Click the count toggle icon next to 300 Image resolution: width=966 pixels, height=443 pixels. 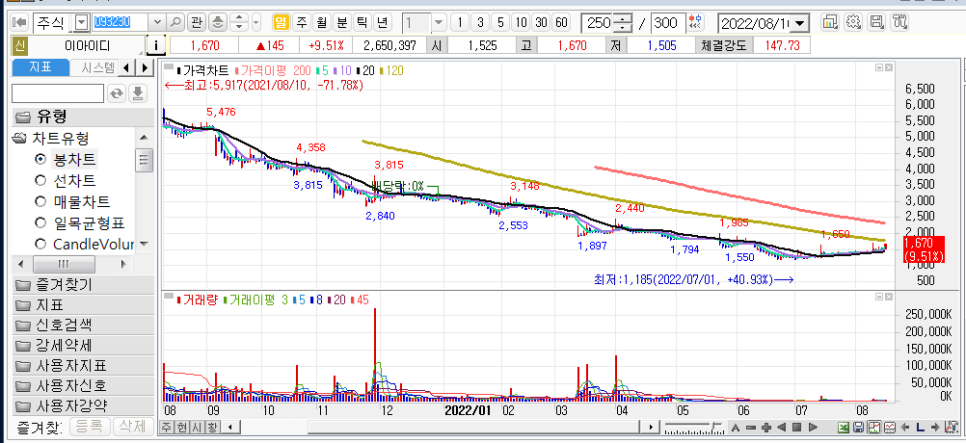click(x=696, y=23)
